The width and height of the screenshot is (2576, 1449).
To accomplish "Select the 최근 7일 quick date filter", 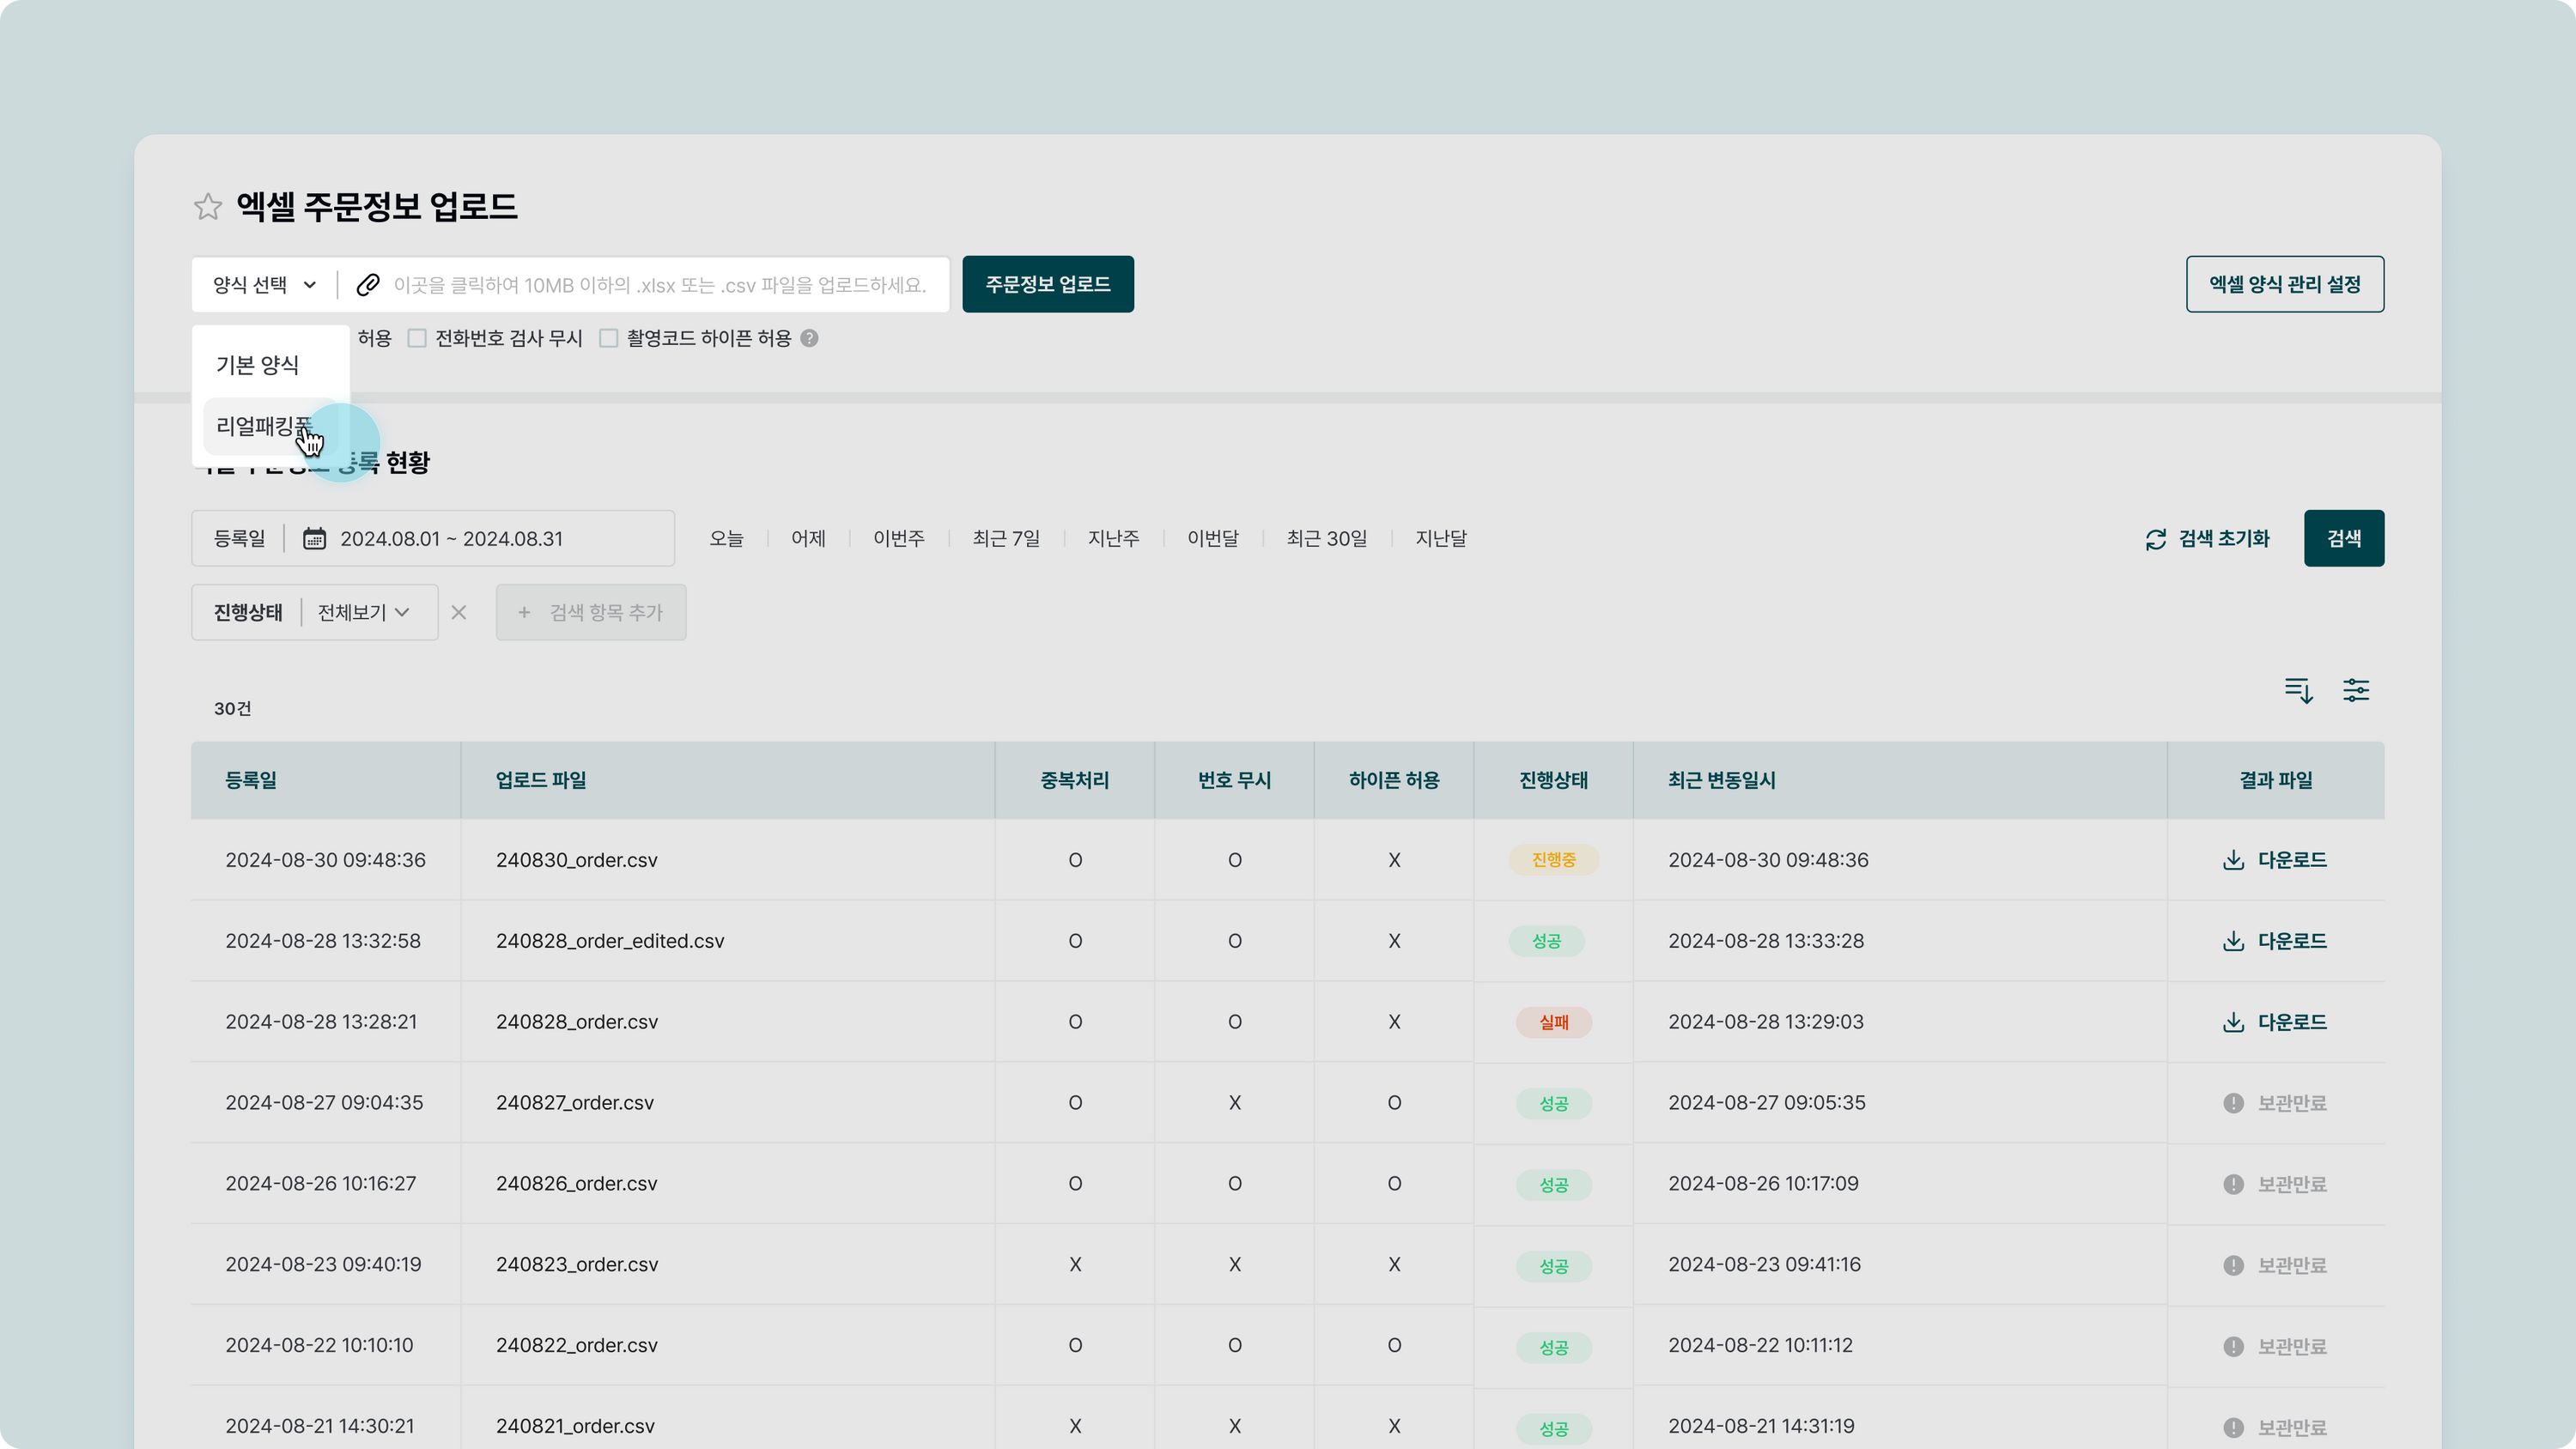I will (1006, 539).
